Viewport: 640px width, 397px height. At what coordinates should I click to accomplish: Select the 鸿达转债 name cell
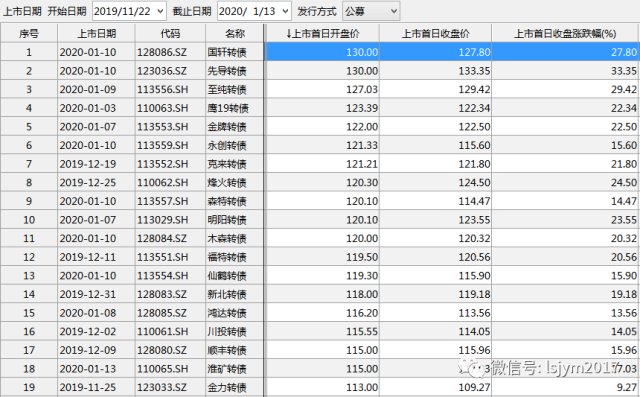click(235, 313)
